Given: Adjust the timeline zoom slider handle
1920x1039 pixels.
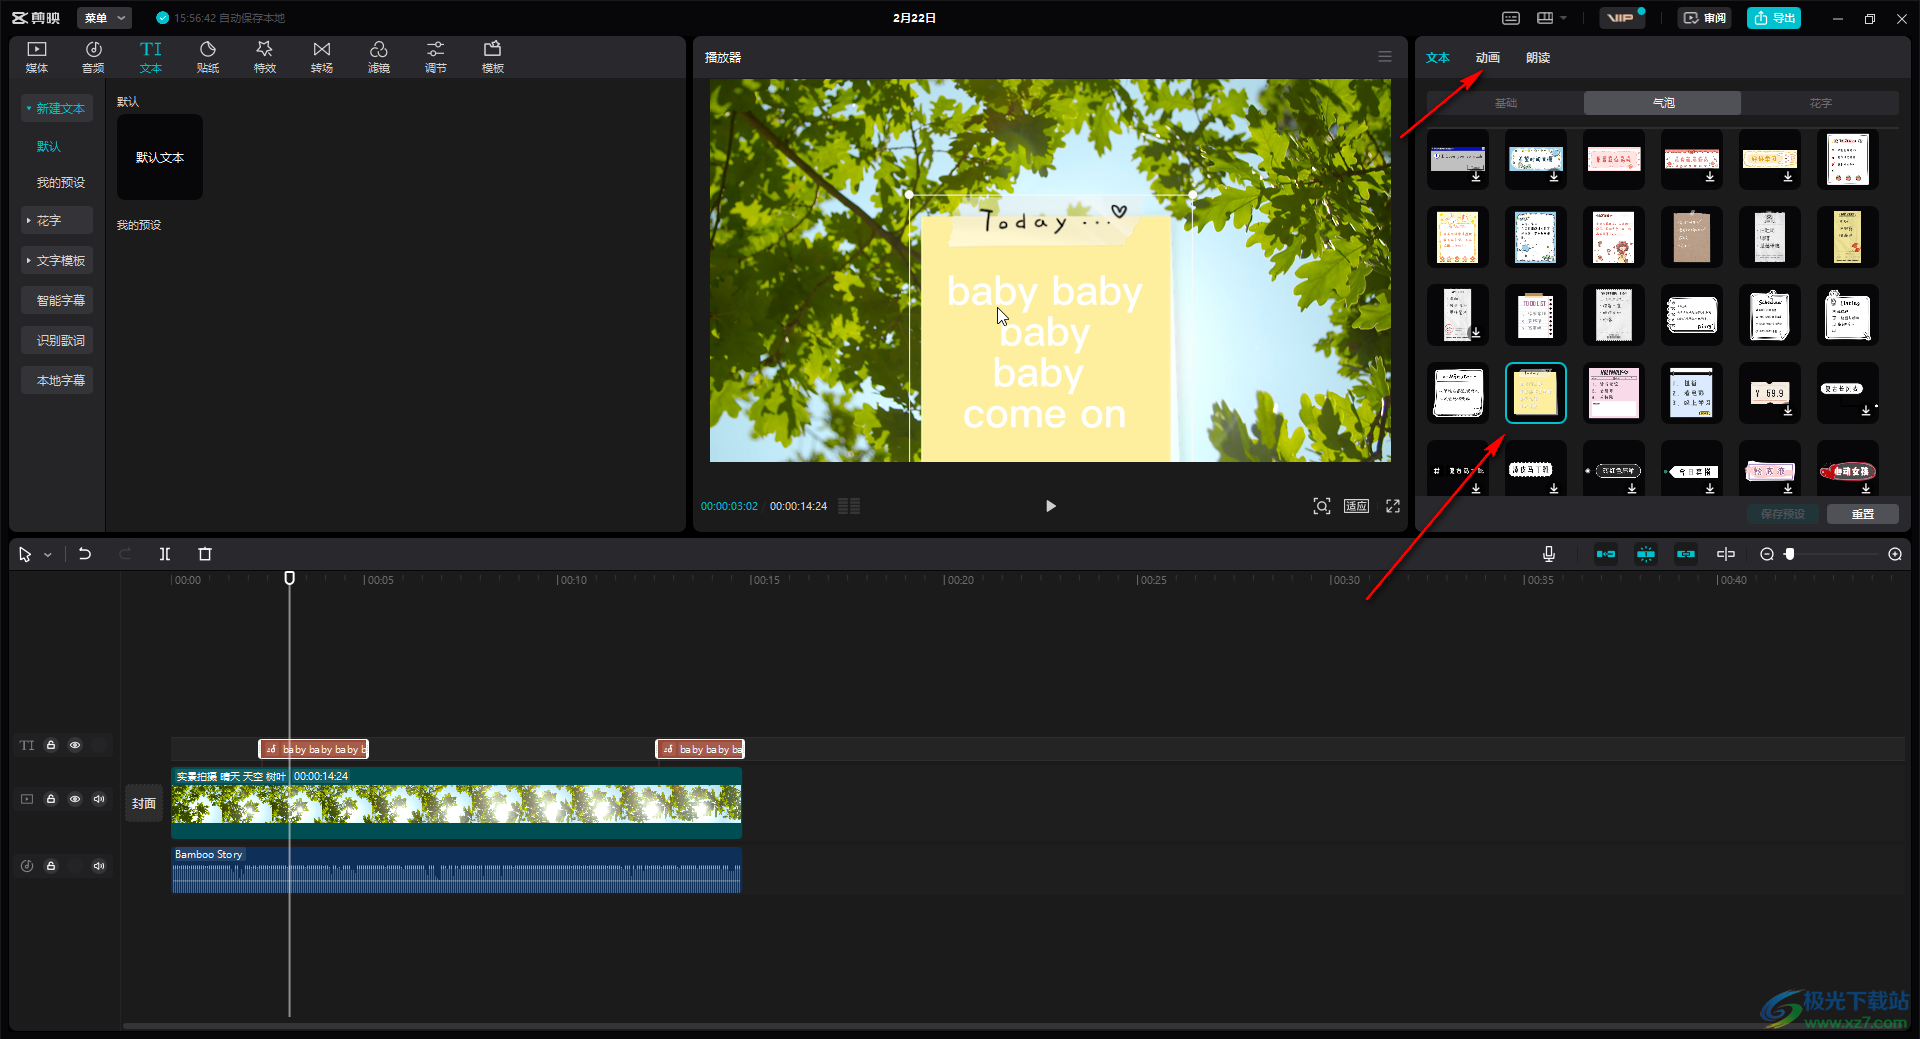Looking at the screenshot, I should click(1790, 554).
